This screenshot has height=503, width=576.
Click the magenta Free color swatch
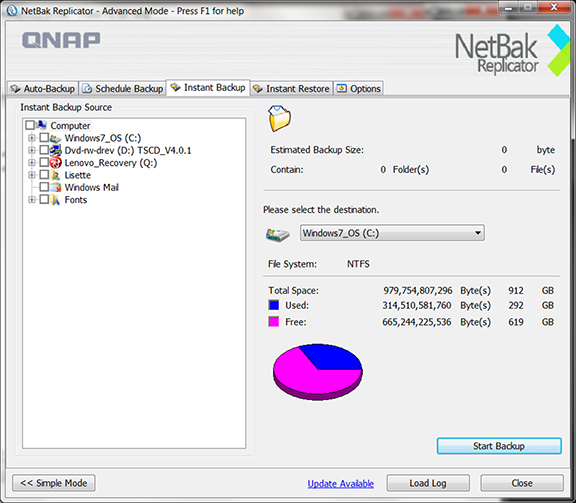(x=274, y=322)
